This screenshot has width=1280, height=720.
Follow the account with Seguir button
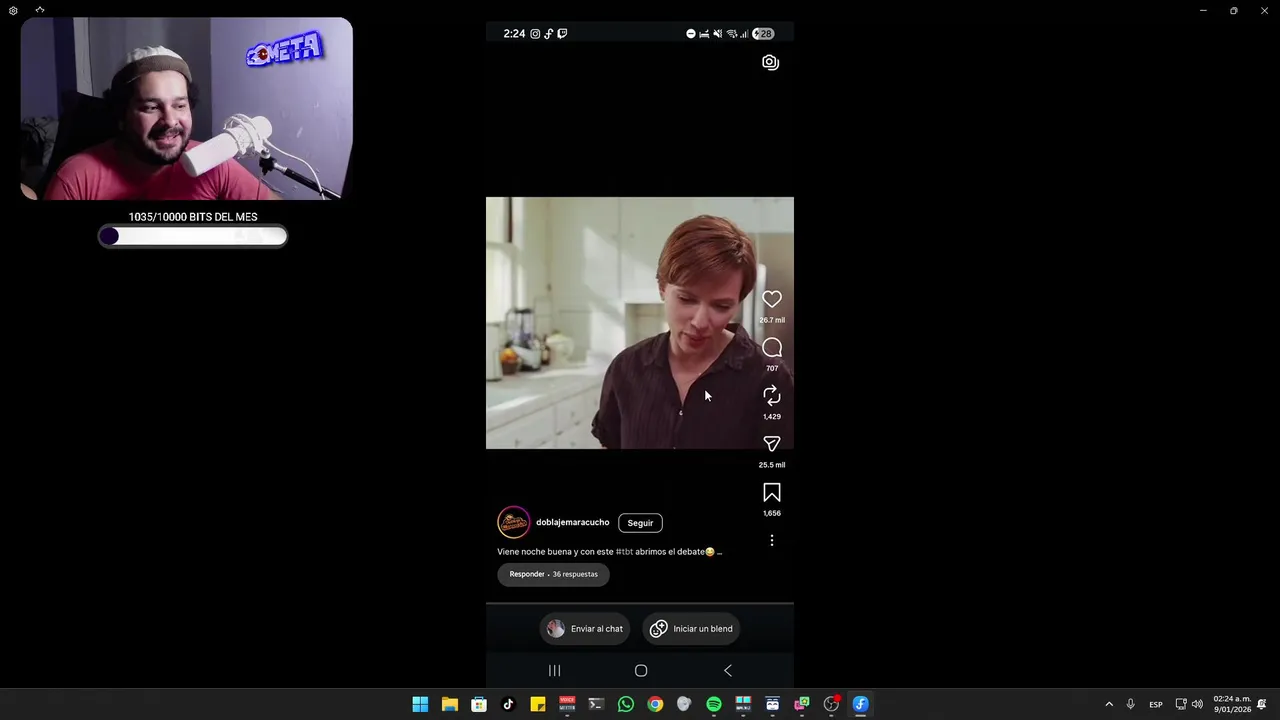pyautogui.click(x=640, y=523)
